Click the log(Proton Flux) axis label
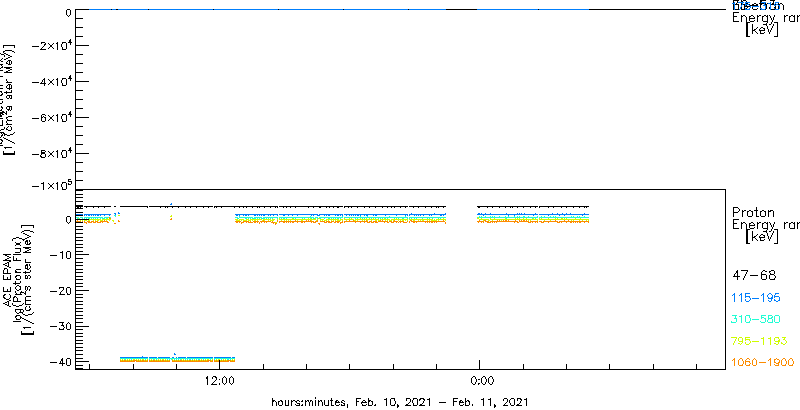 coord(16,279)
